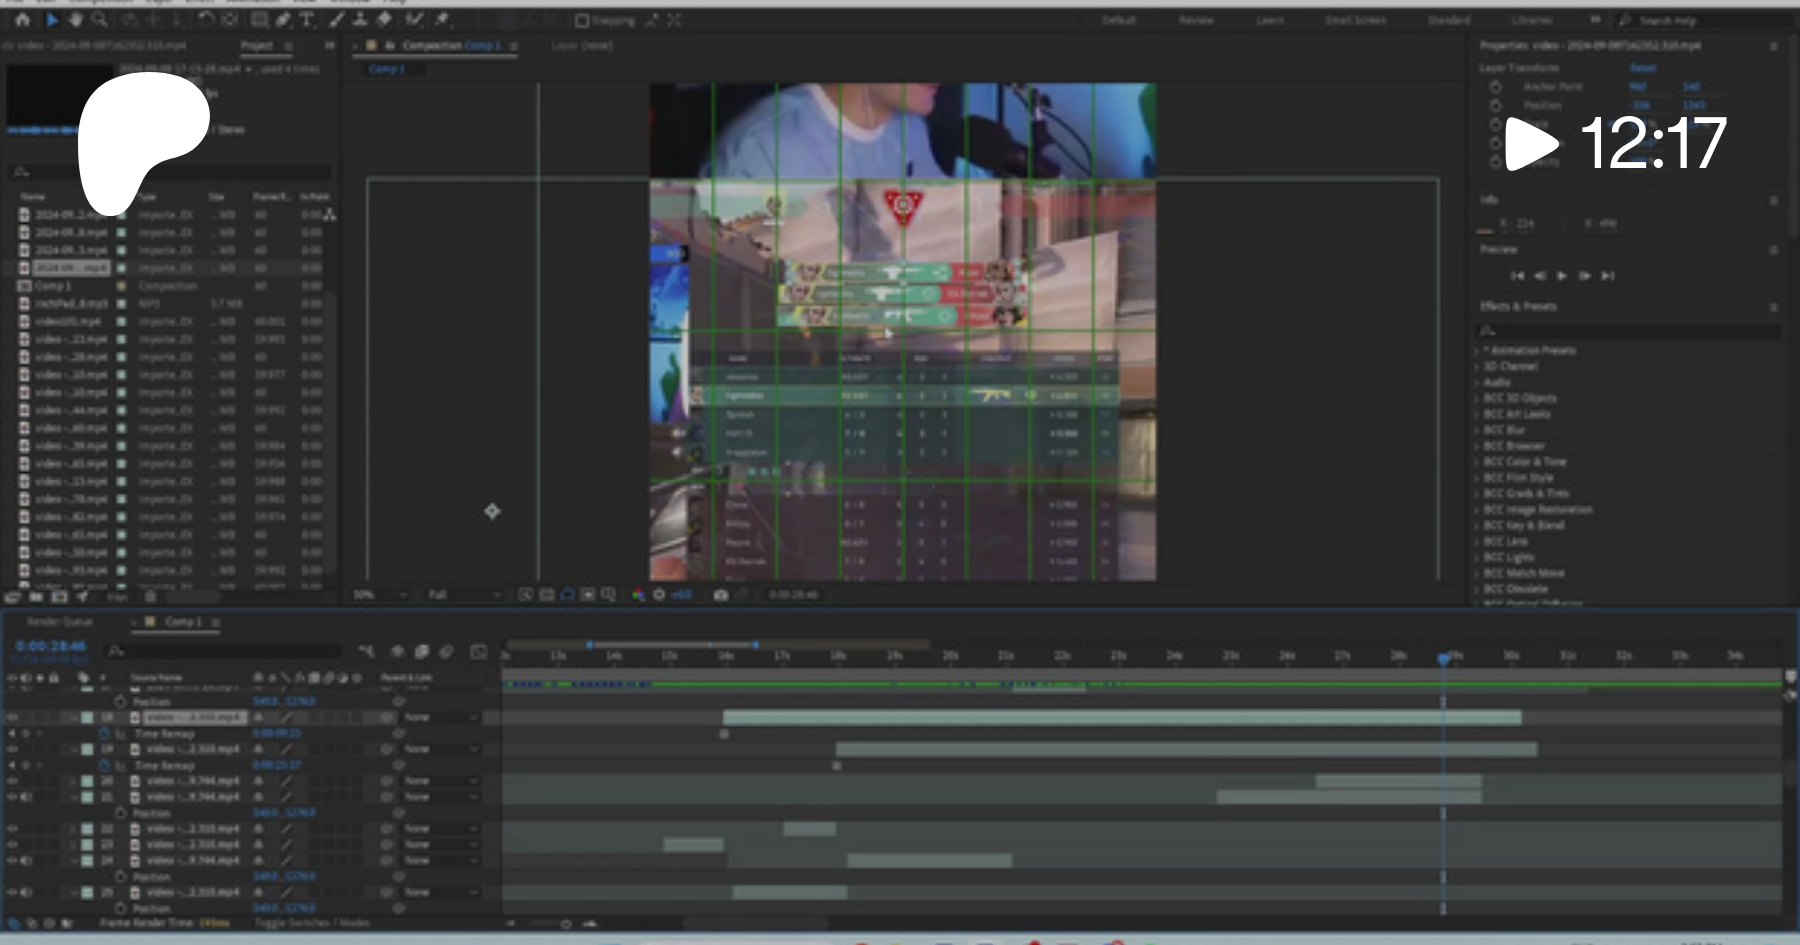
Task: Hide layer 19 using its eye icon
Action: pyautogui.click(x=13, y=749)
